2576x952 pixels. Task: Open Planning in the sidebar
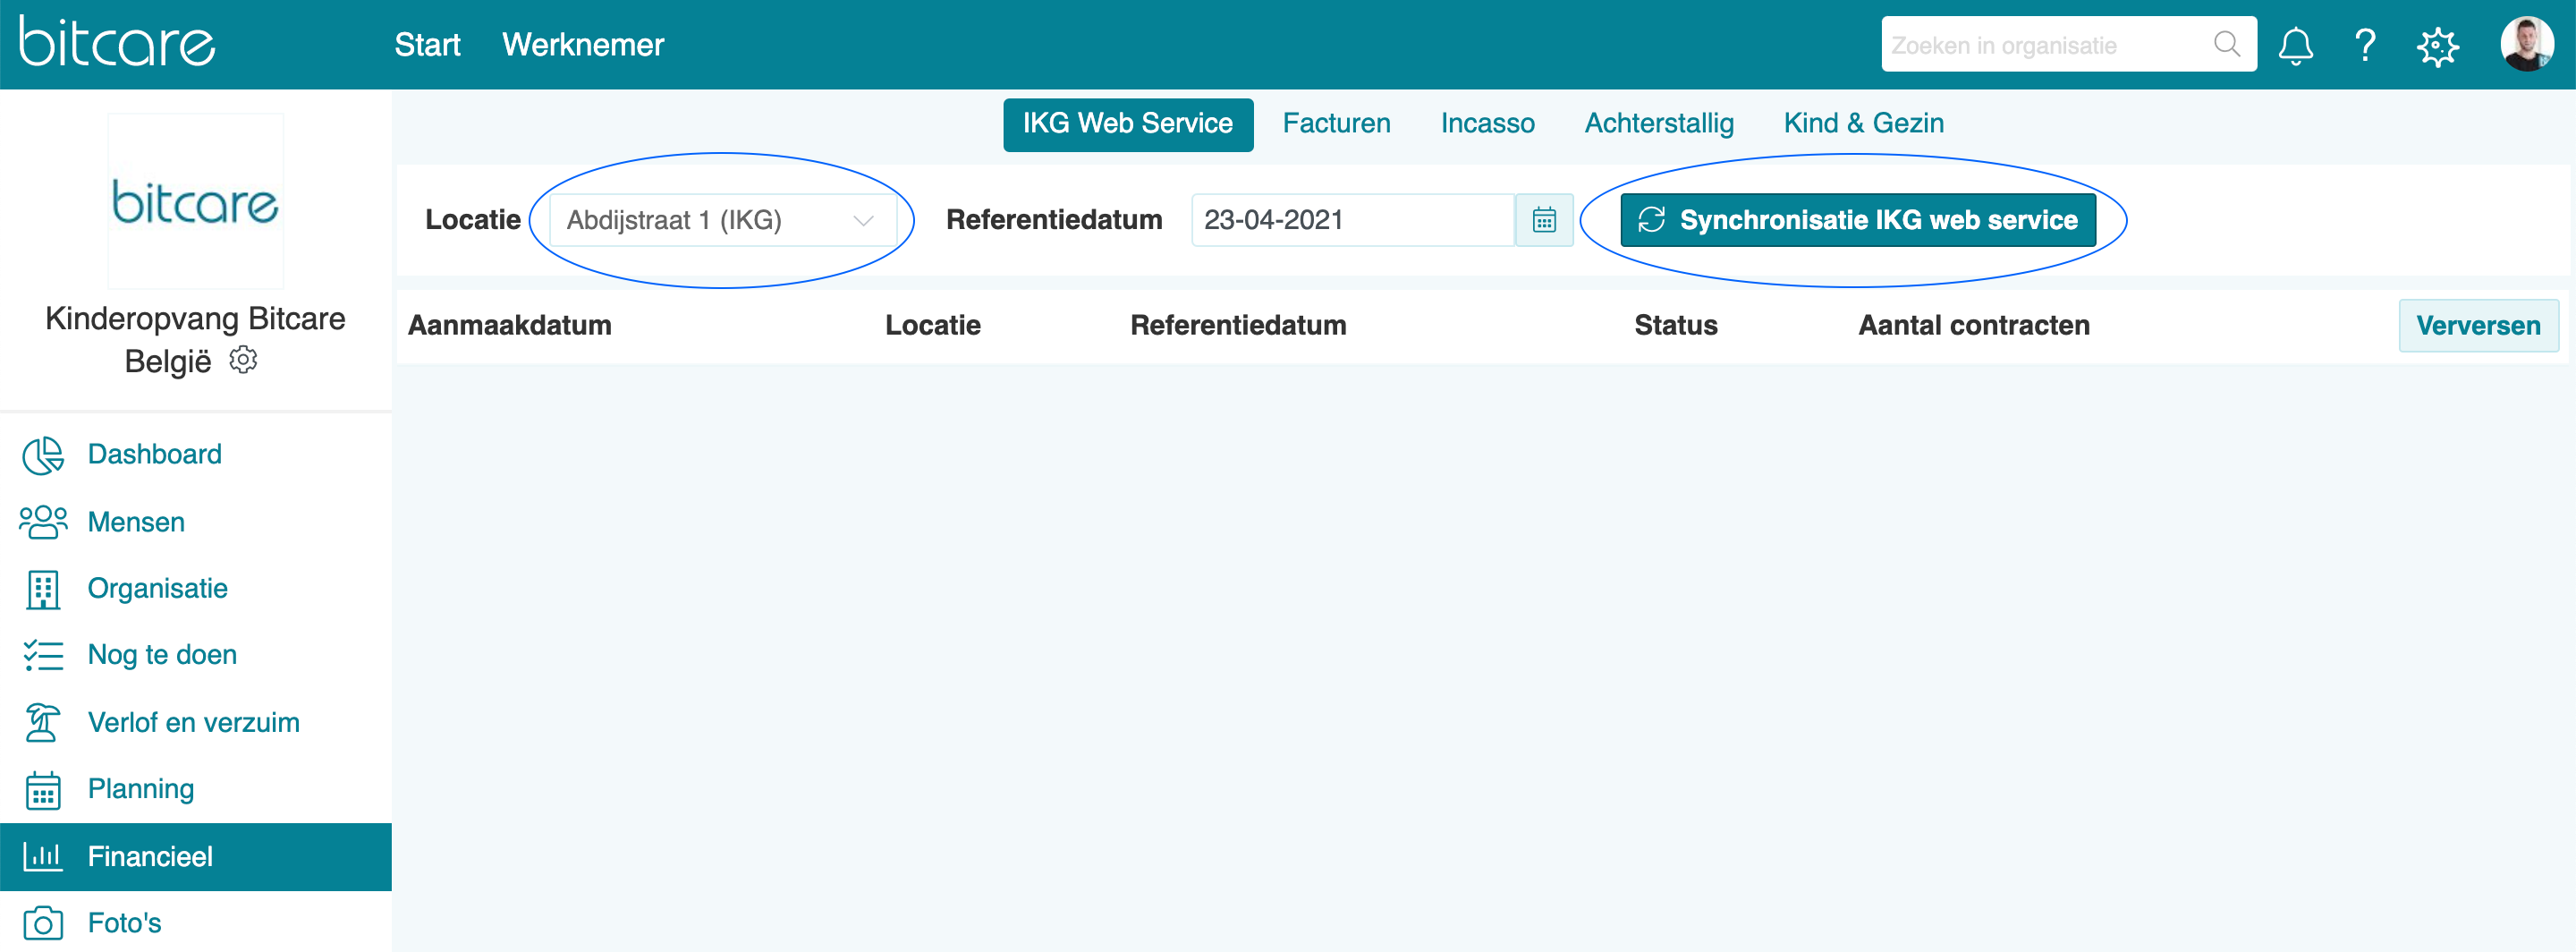(141, 789)
